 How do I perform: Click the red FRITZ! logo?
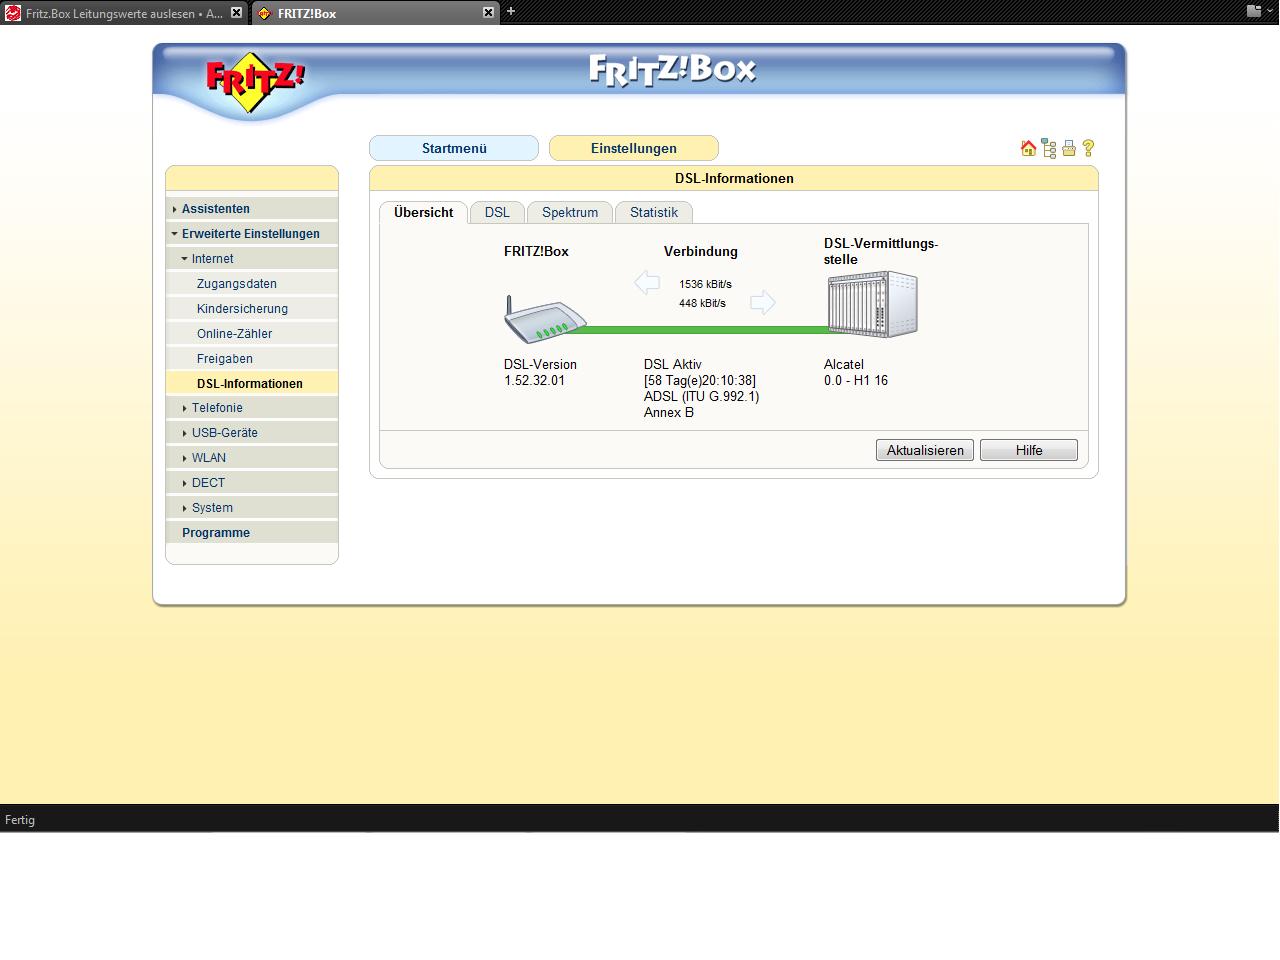[x=254, y=80]
